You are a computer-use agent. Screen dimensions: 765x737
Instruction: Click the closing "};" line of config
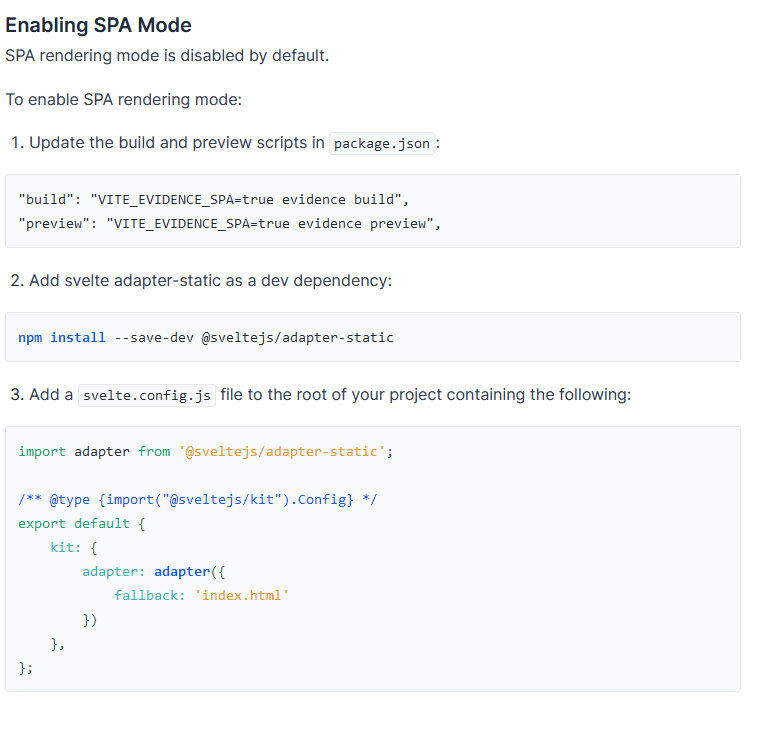click(x=26, y=667)
